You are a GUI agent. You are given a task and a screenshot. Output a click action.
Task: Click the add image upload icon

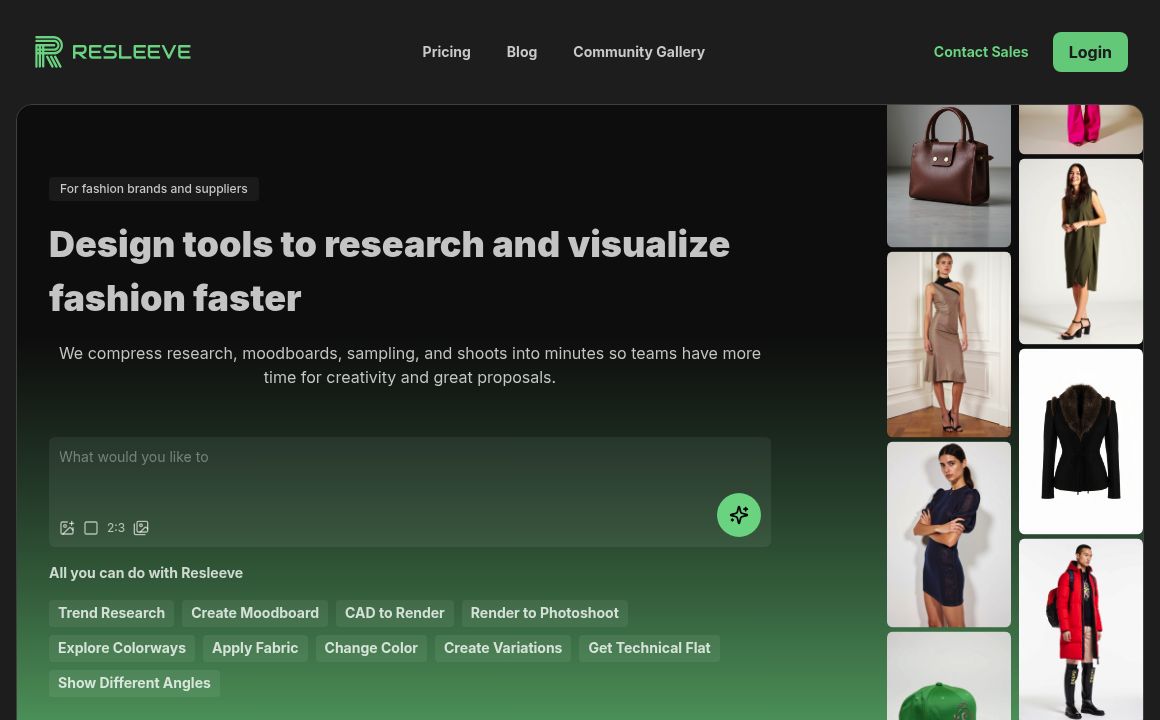click(67, 528)
